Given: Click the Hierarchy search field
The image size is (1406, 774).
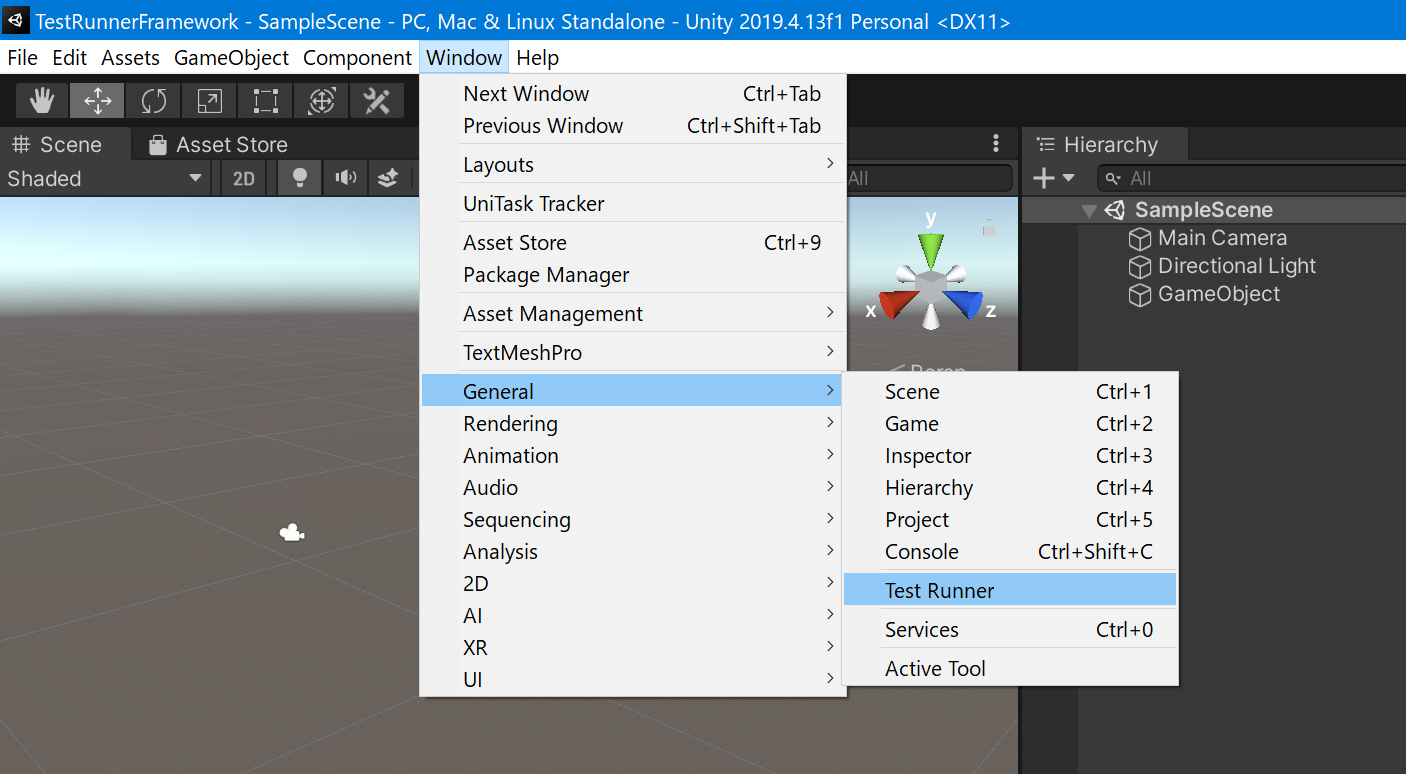Looking at the screenshot, I should pos(1250,177).
